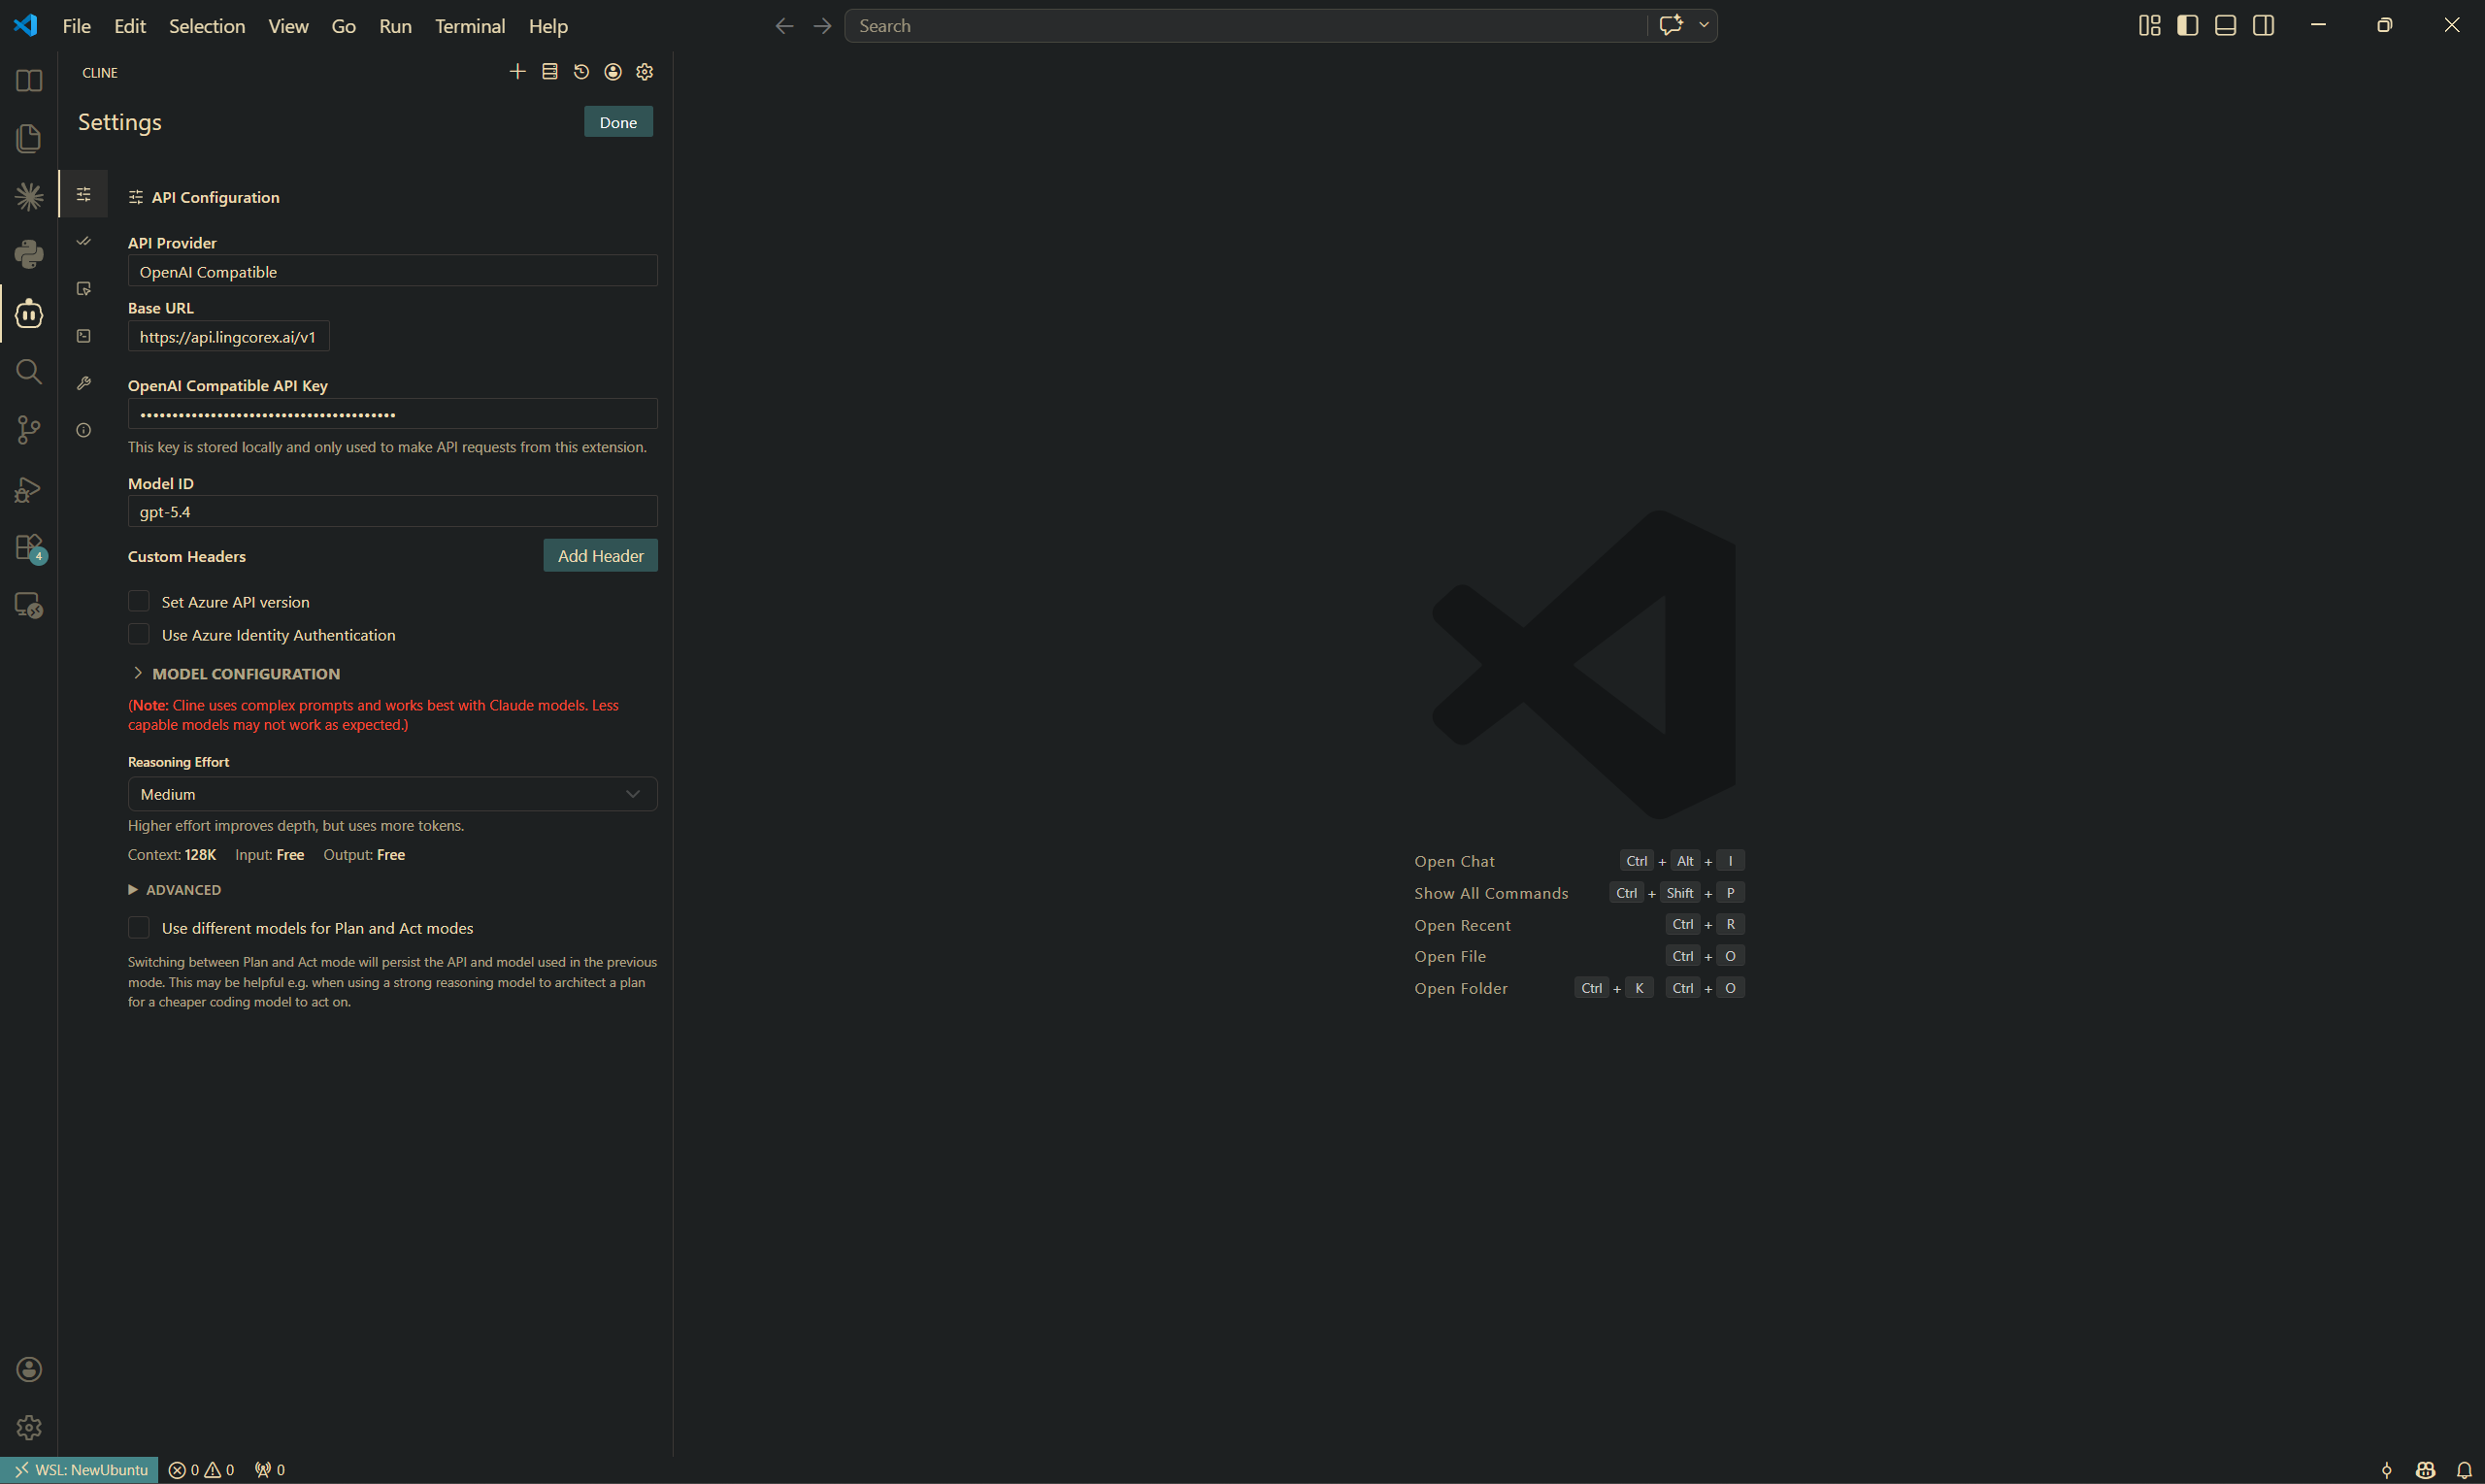The width and height of the screenshot is (2485, 1484).
Task: Focus the Base URL field
Action: pyautogui.click(x=228, y=337)
